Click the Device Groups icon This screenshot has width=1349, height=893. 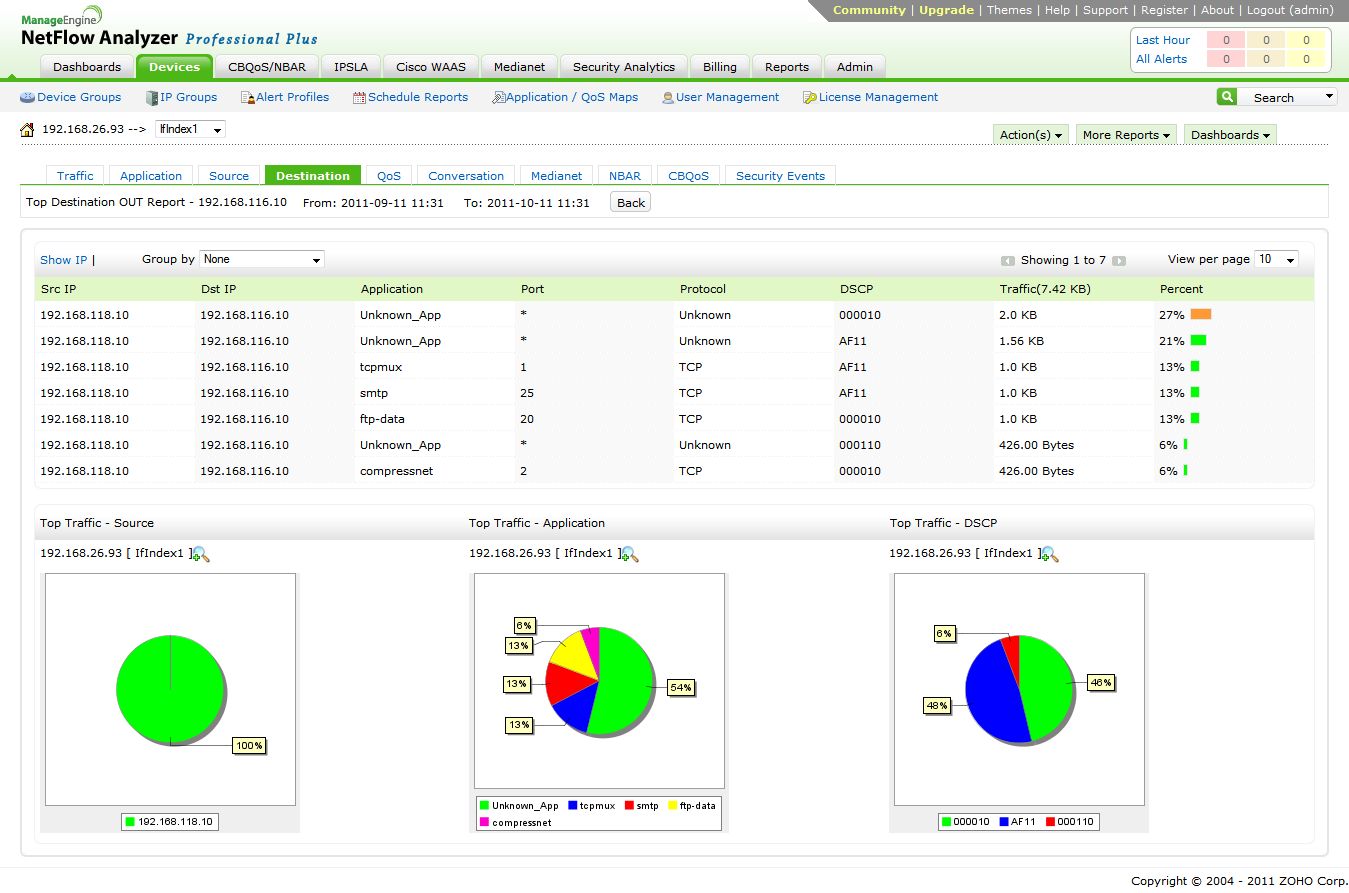(27, 98)
